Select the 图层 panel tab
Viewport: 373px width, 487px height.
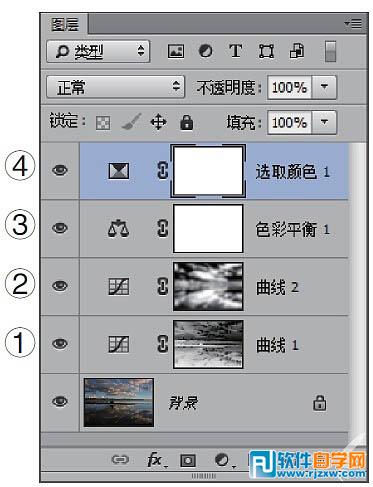click(65, 24)
